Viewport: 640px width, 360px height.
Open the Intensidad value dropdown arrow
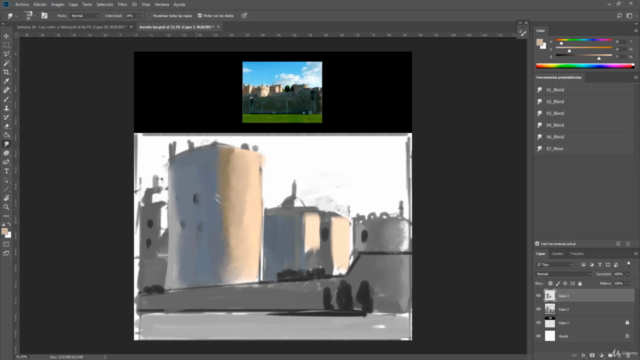[139, 16]
